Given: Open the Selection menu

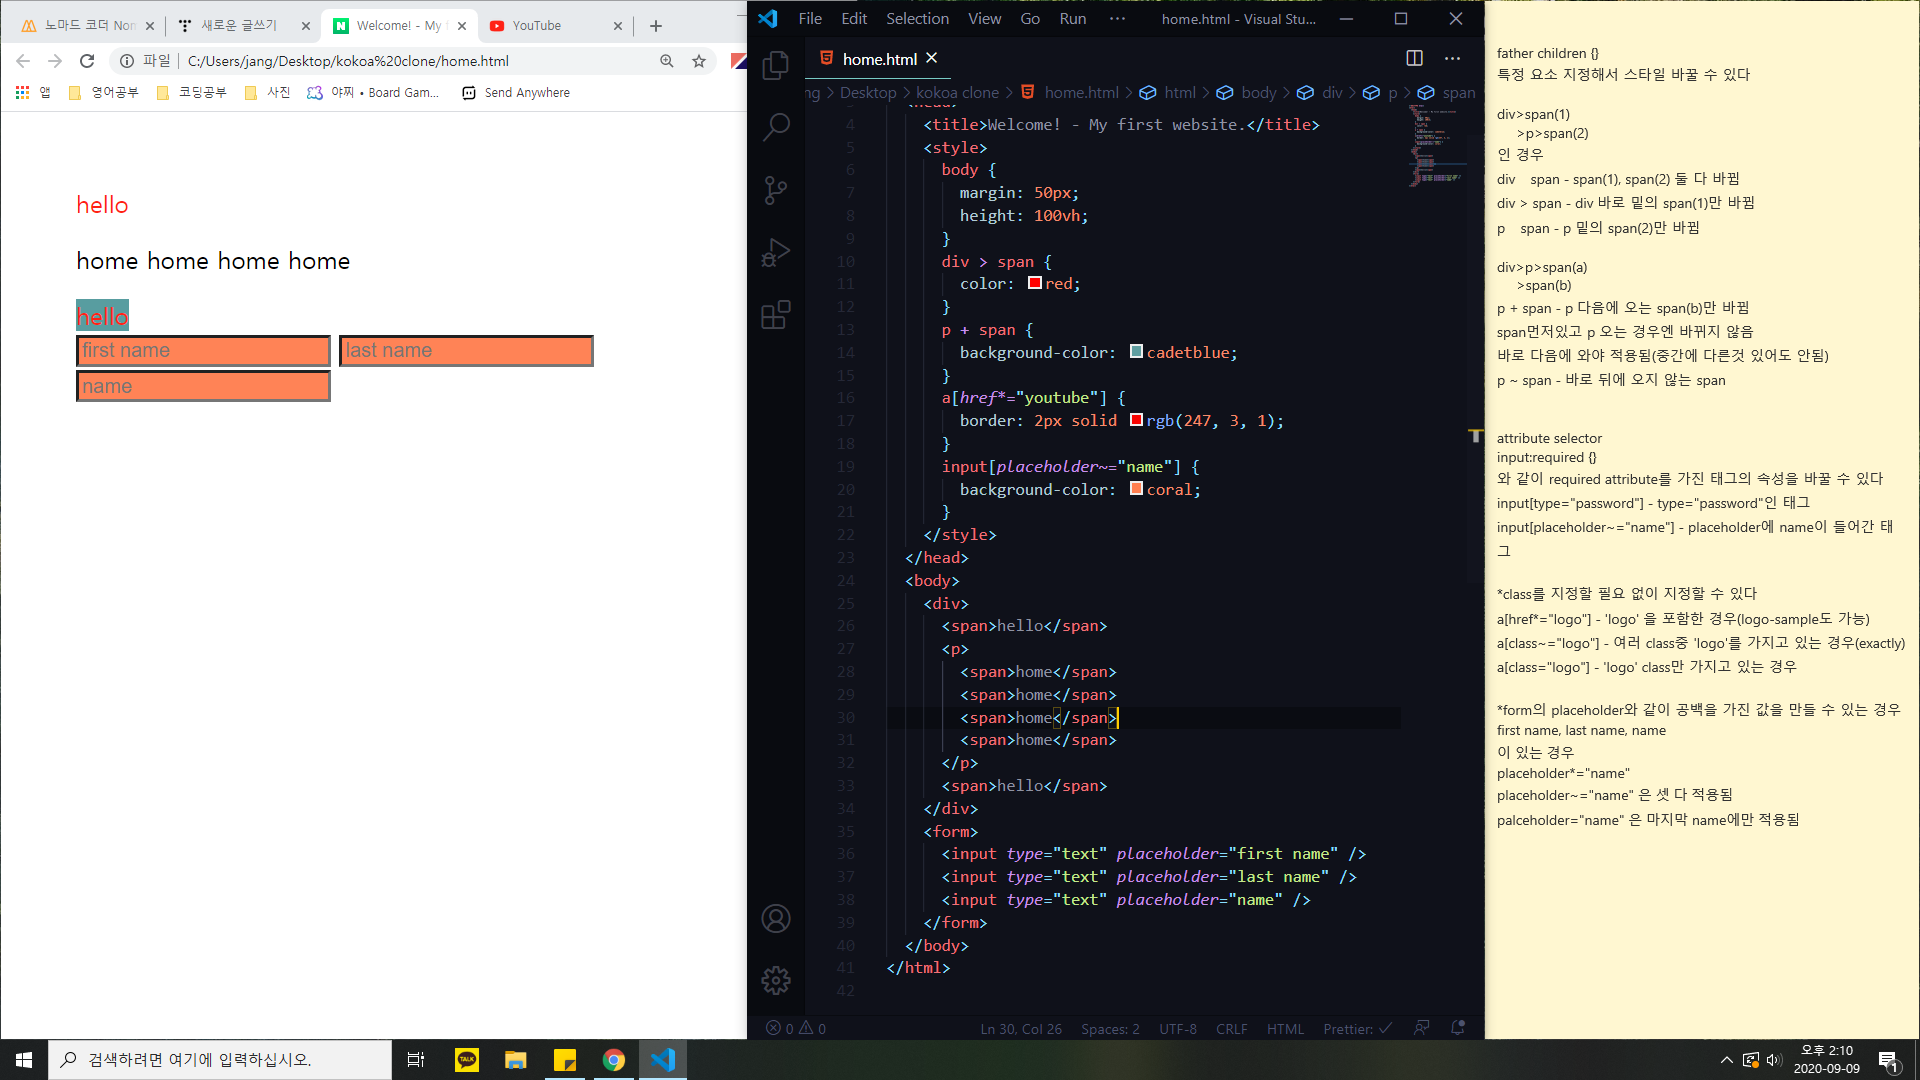Looking at the screenshot, I should coord(917,19).
